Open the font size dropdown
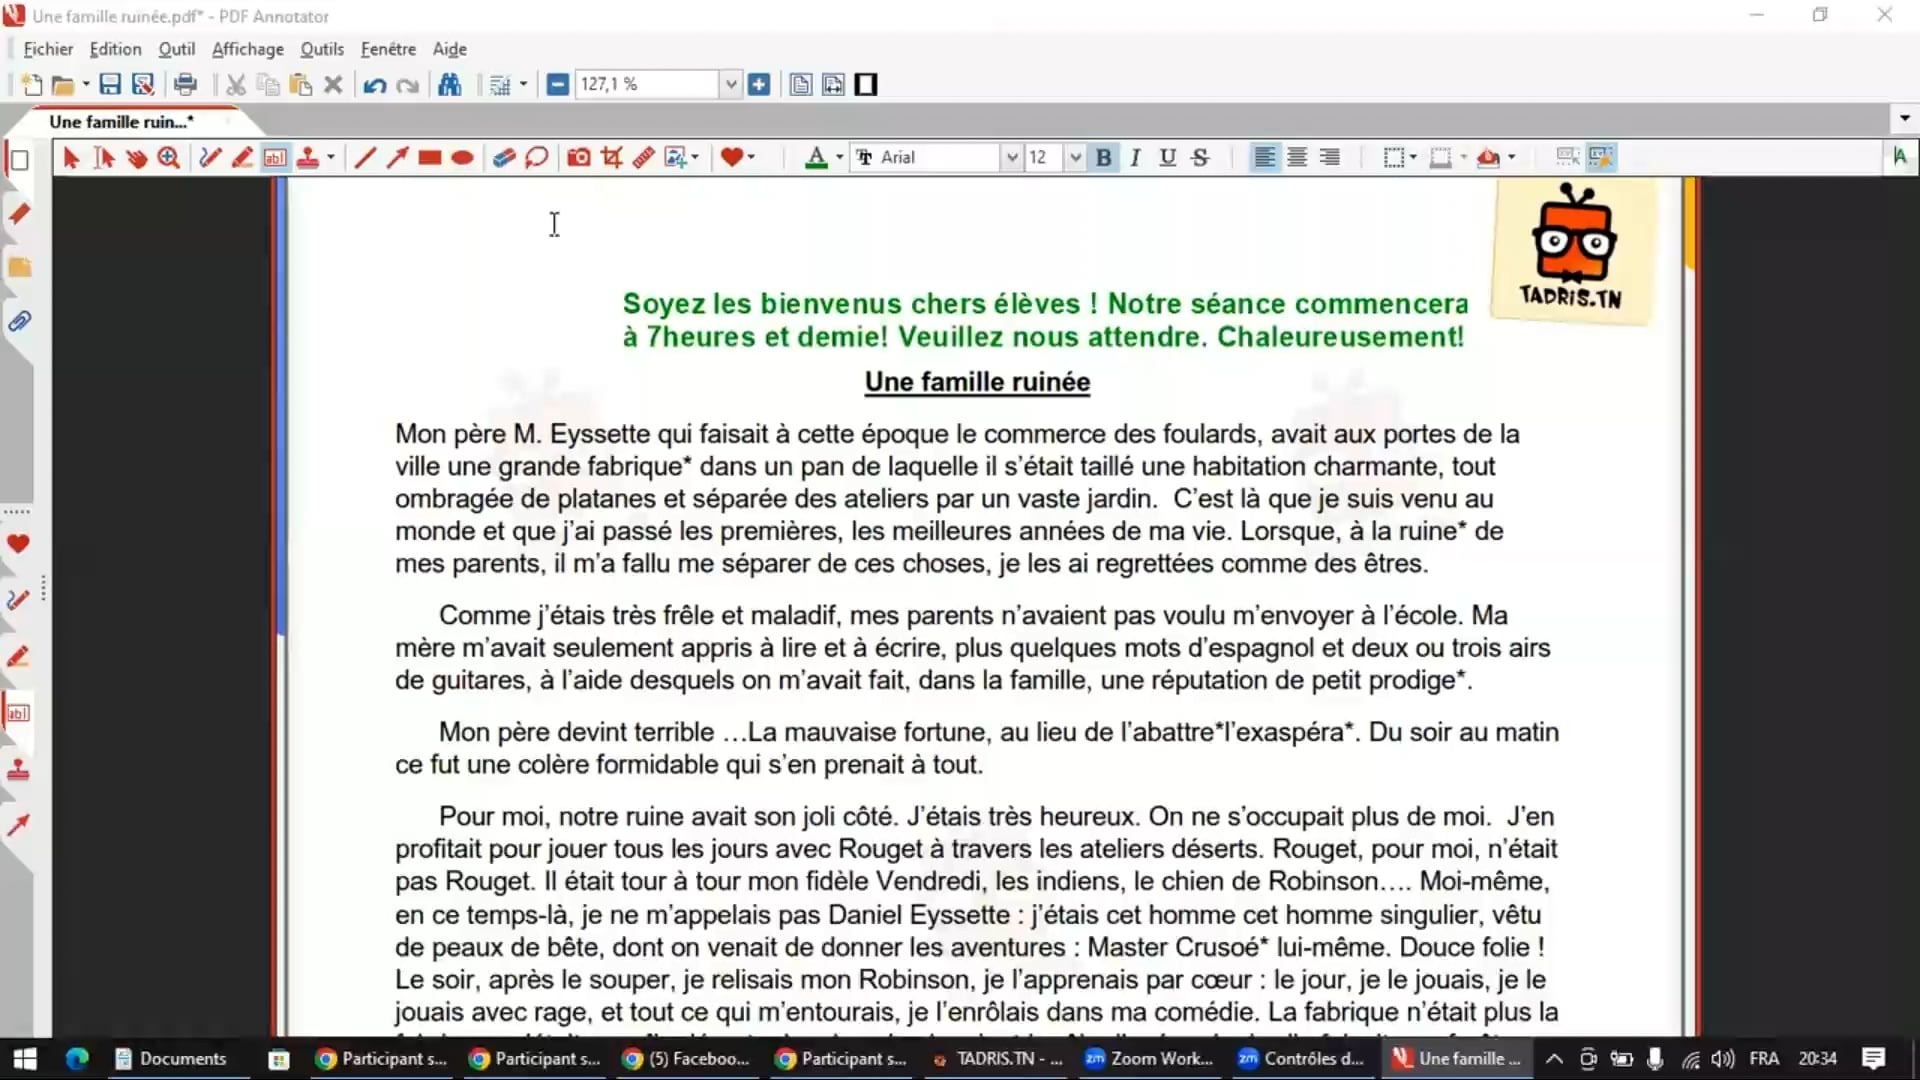This screenshot has height=1080, width=1920. point(1075,157)
